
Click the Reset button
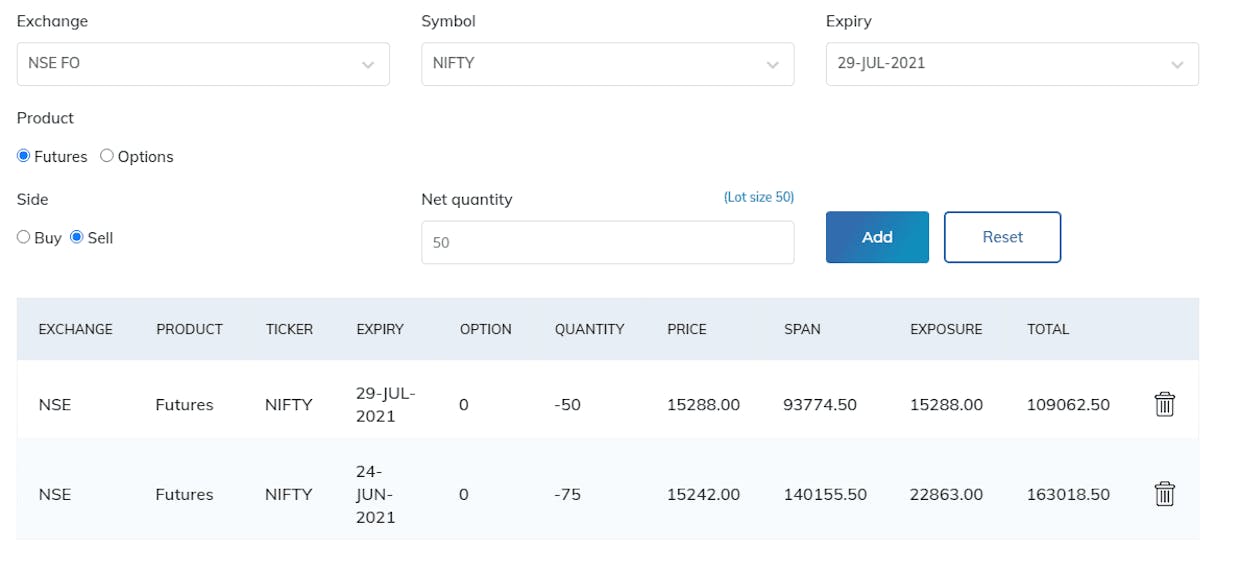pyautogui.click(x=1002, y=237)
